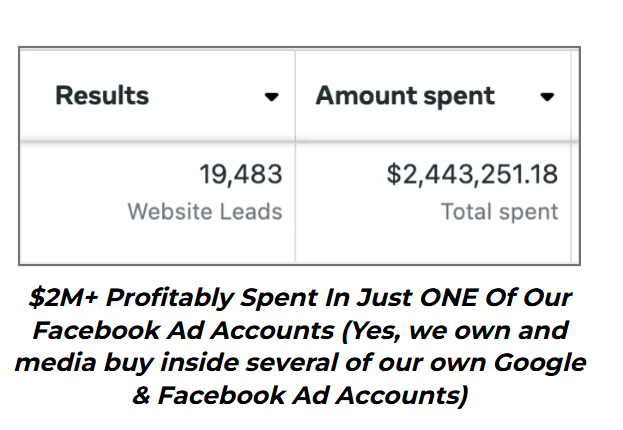Image resolution: width=623 pixels, height=430 pixels.
Task: Expand the Amount spent column dropdown arrow
Action: (547, 97)
